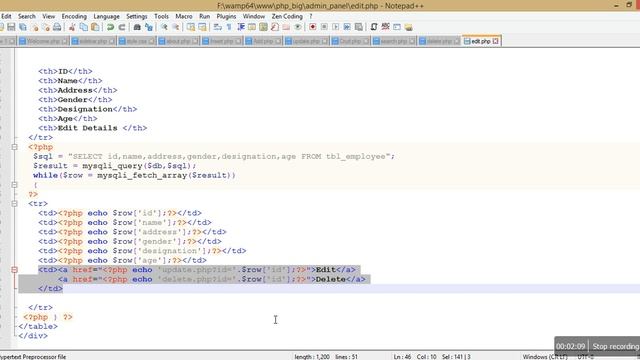The image size is (640, 360).
Task: Open Replace dialog from the toolbar
Action: click(x=149, y=27)
